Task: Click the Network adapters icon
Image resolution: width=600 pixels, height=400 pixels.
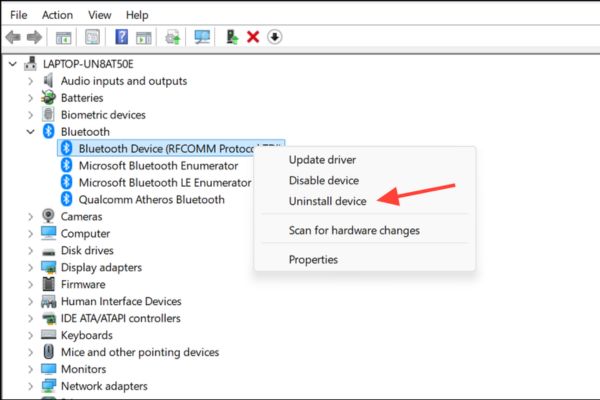Action: pyautogui.click(x=48, y=385)
